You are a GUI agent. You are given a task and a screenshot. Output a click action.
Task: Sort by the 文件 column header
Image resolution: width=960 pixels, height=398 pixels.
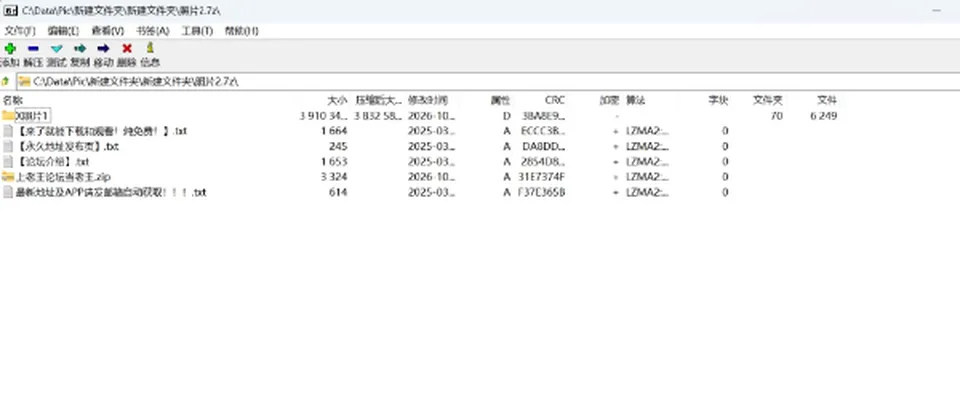[x=827, y=100]
